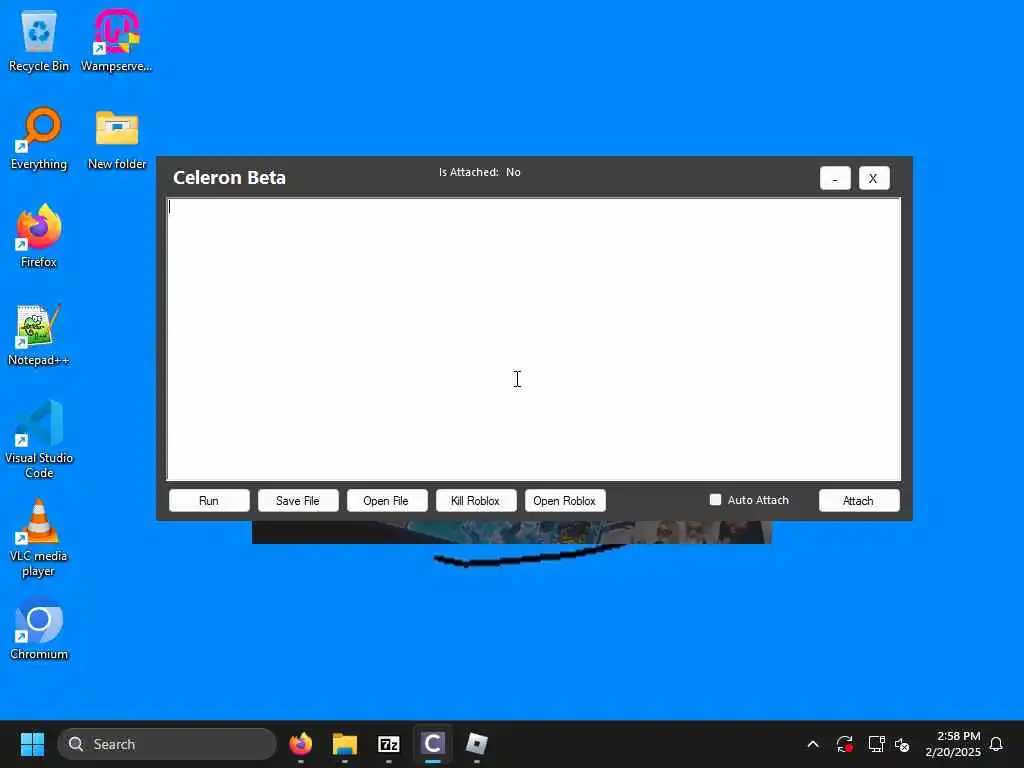Image resolution: width=1024 pixels, height=768 pixels.
Task: Open Recycle Bin desktop icon
Action: [x=39, y=40]
